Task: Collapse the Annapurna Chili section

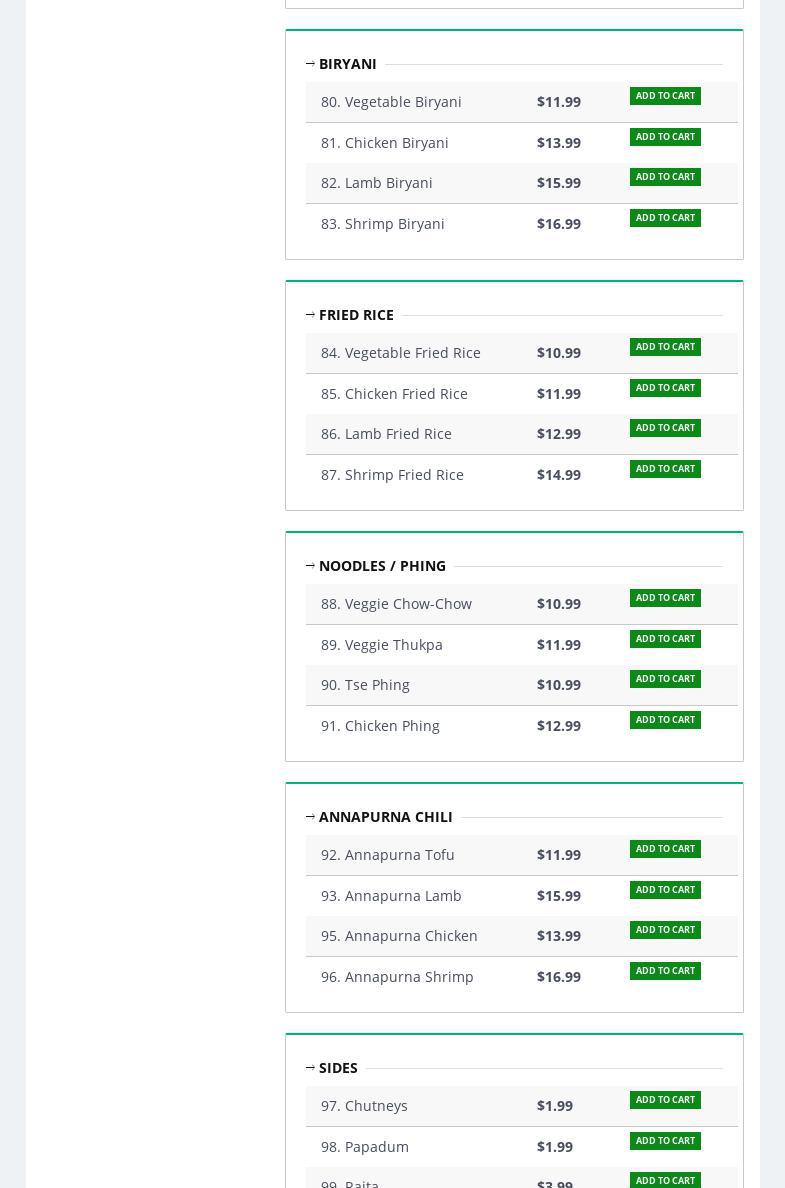Action: [x=311, y=817]
